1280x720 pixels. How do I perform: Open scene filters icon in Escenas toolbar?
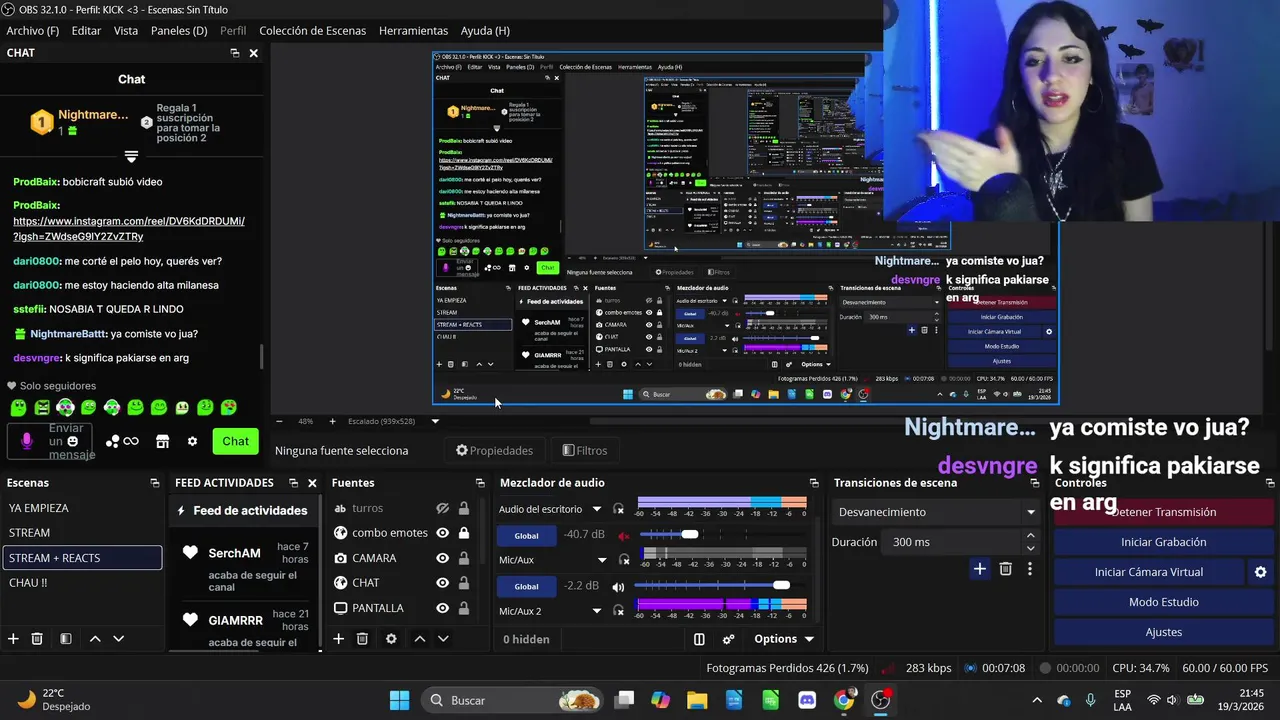click(x=65, y=639)
